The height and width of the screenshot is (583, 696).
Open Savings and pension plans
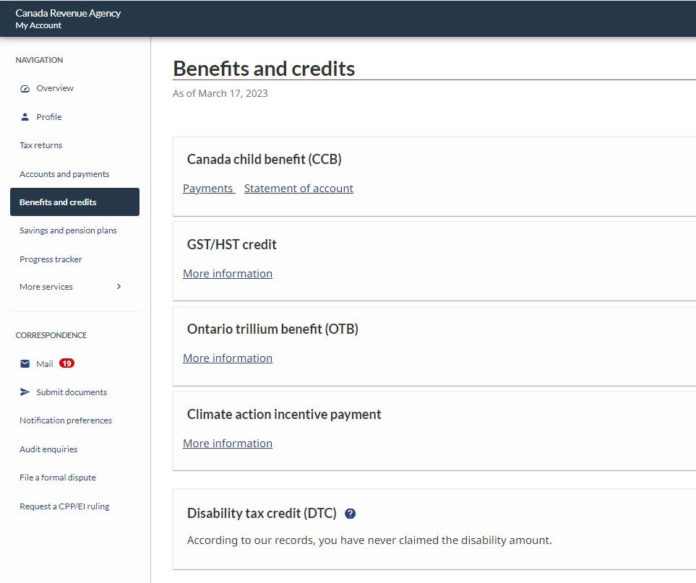coord(68,230)
